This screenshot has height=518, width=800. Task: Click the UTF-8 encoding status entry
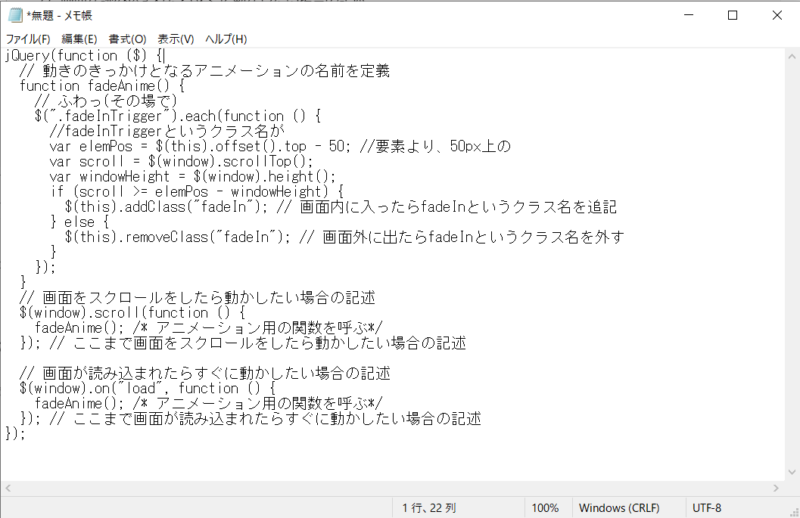coord(707,508)
